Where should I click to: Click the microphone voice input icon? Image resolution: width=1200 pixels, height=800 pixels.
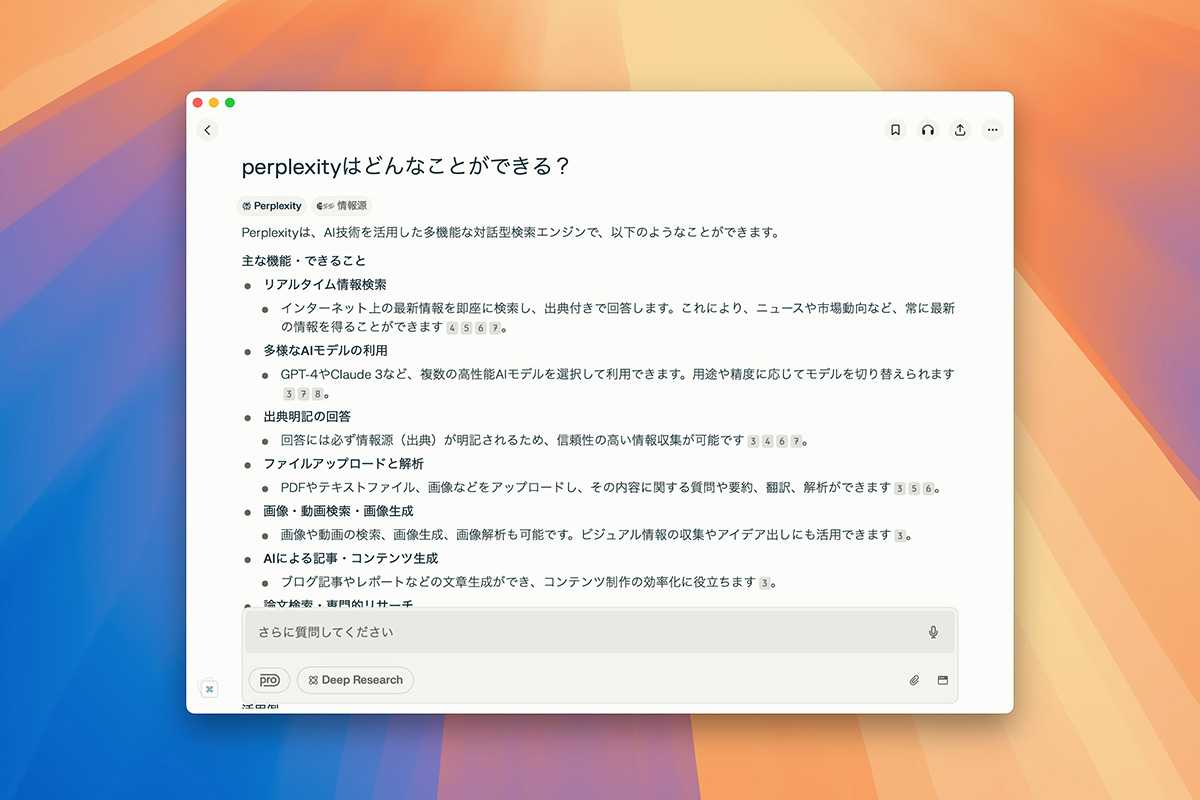click(933, 632)
